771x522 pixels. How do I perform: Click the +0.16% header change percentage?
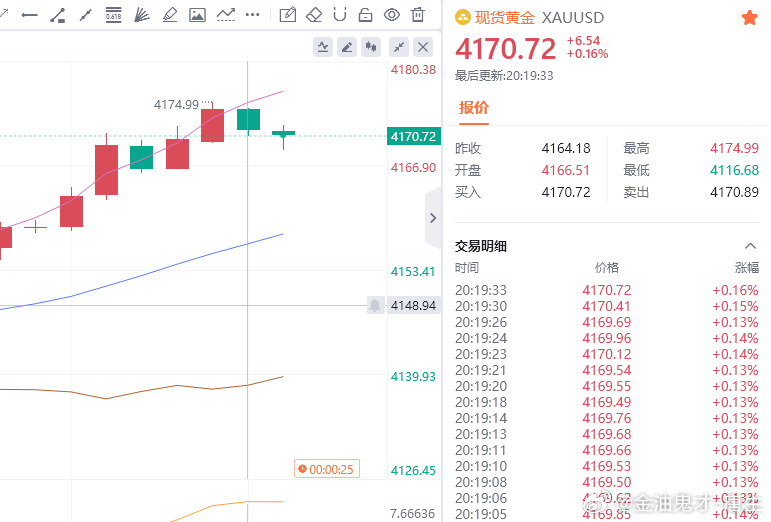click(x=588, y=54)
